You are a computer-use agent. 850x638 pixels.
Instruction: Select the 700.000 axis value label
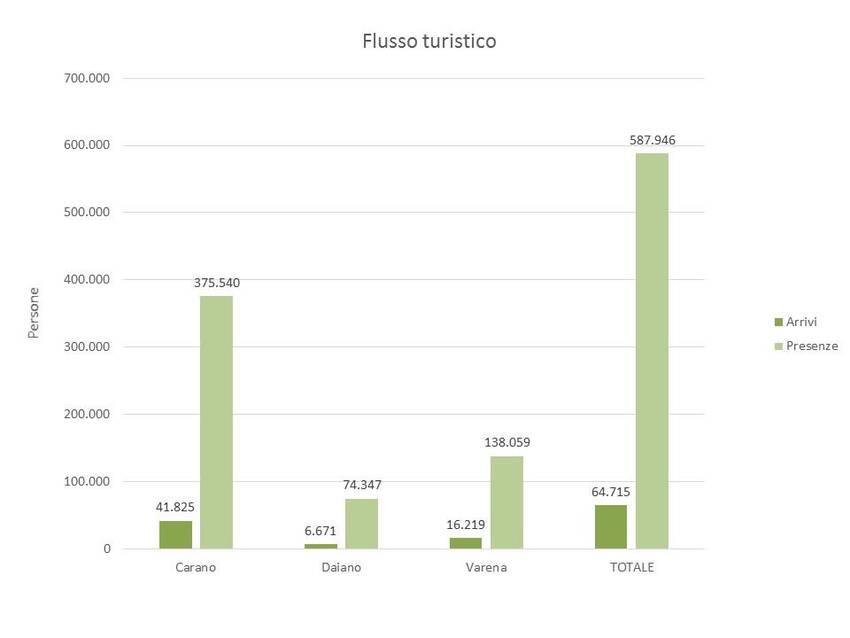[86, 78]
